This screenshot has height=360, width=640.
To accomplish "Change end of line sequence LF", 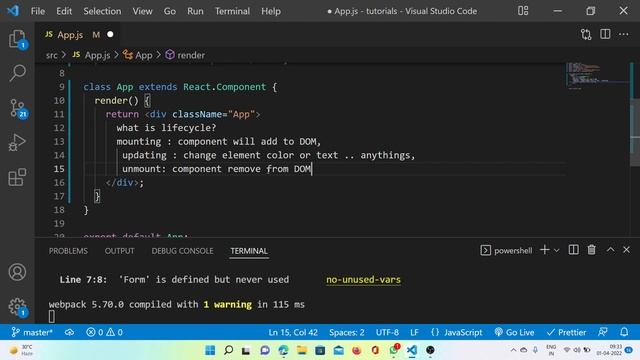I will click(x=414, y=332).
